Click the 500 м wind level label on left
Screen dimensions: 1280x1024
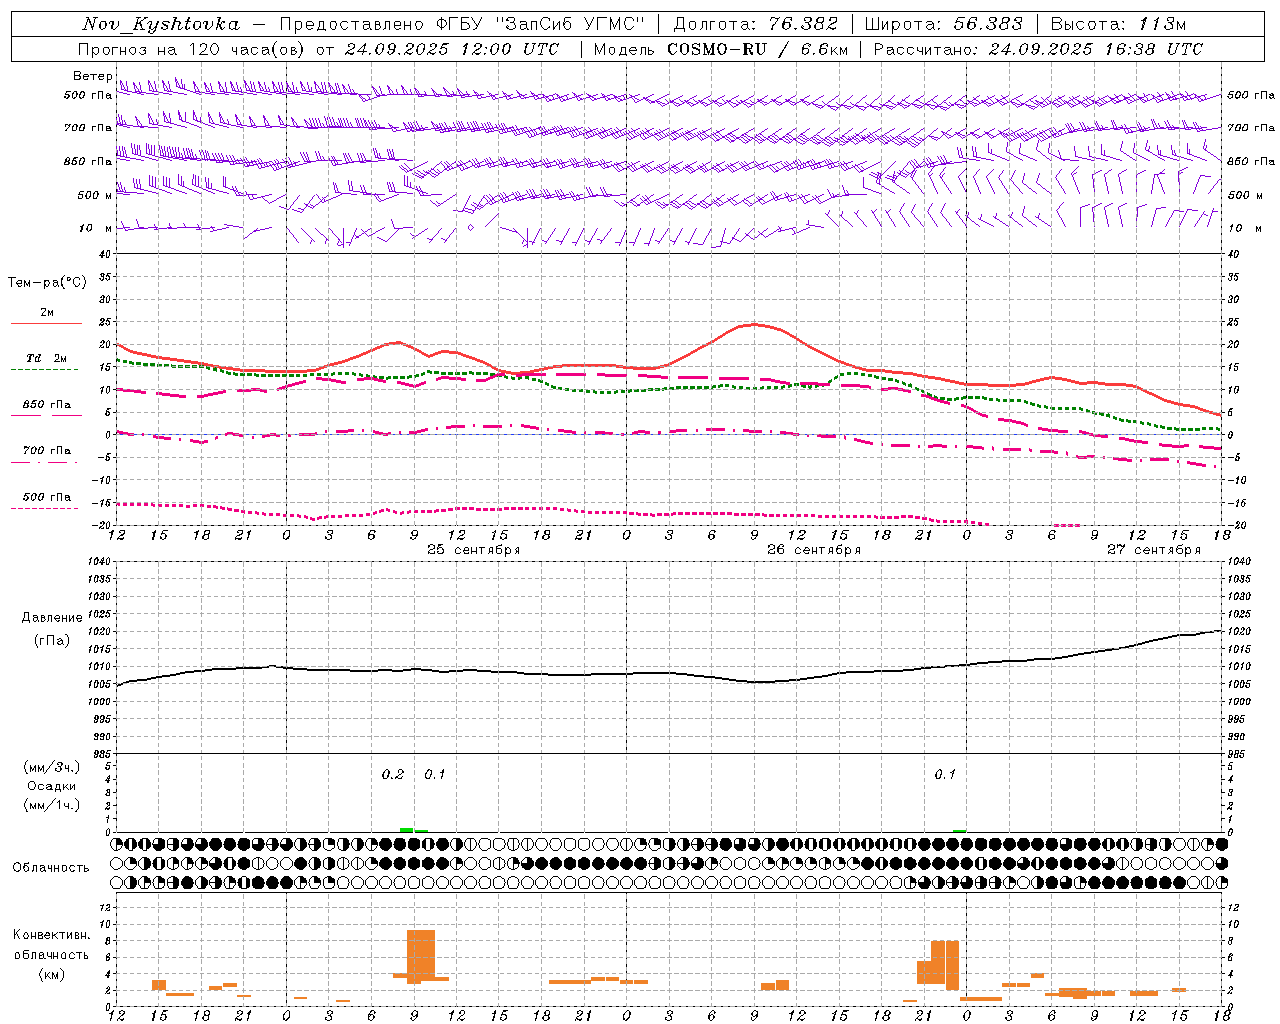tap(95, 195)
